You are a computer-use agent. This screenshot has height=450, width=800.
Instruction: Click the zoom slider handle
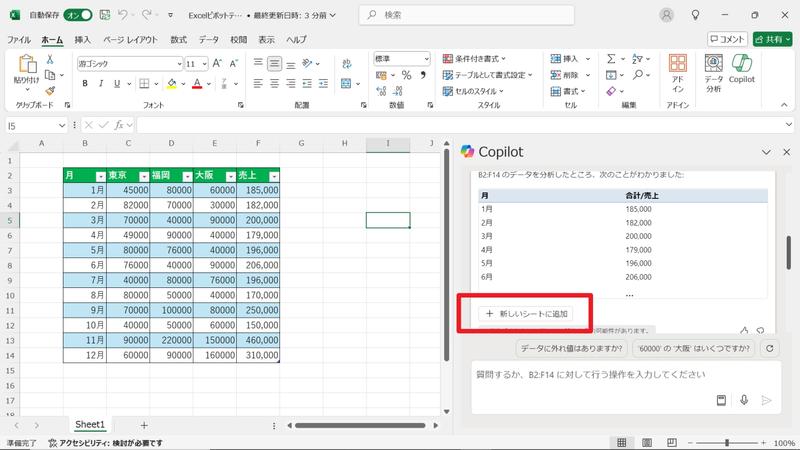tap(727, 442)
